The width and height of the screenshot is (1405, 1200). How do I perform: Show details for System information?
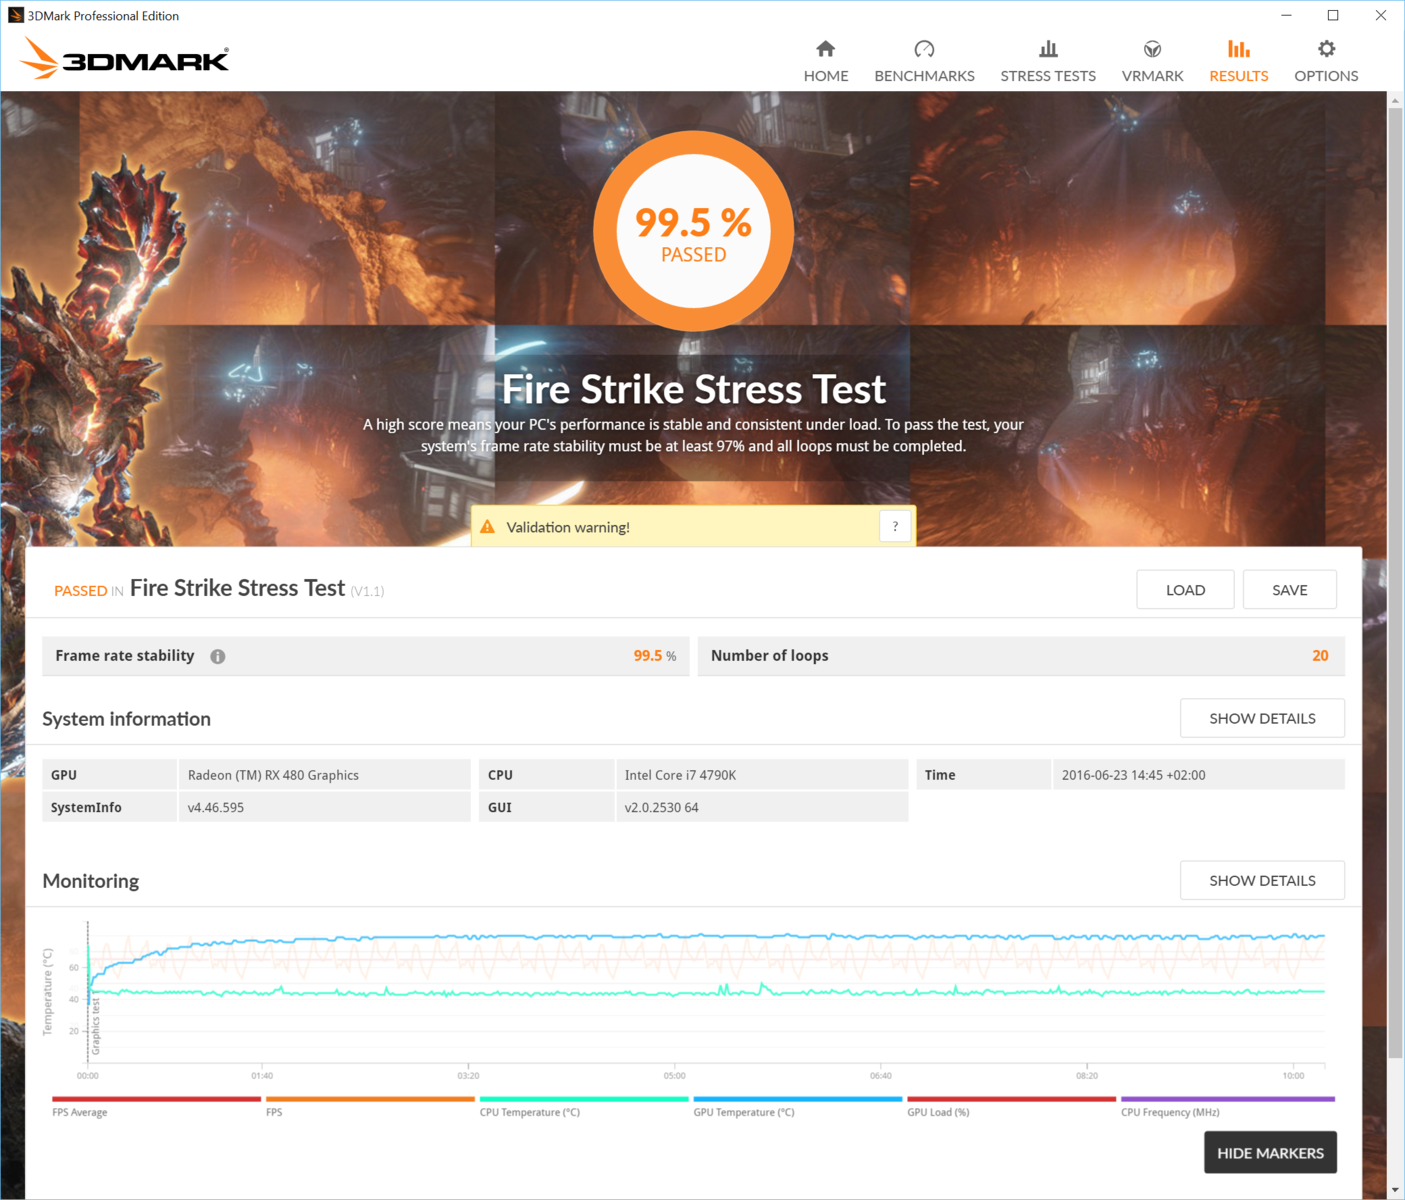click(1262, 718)
